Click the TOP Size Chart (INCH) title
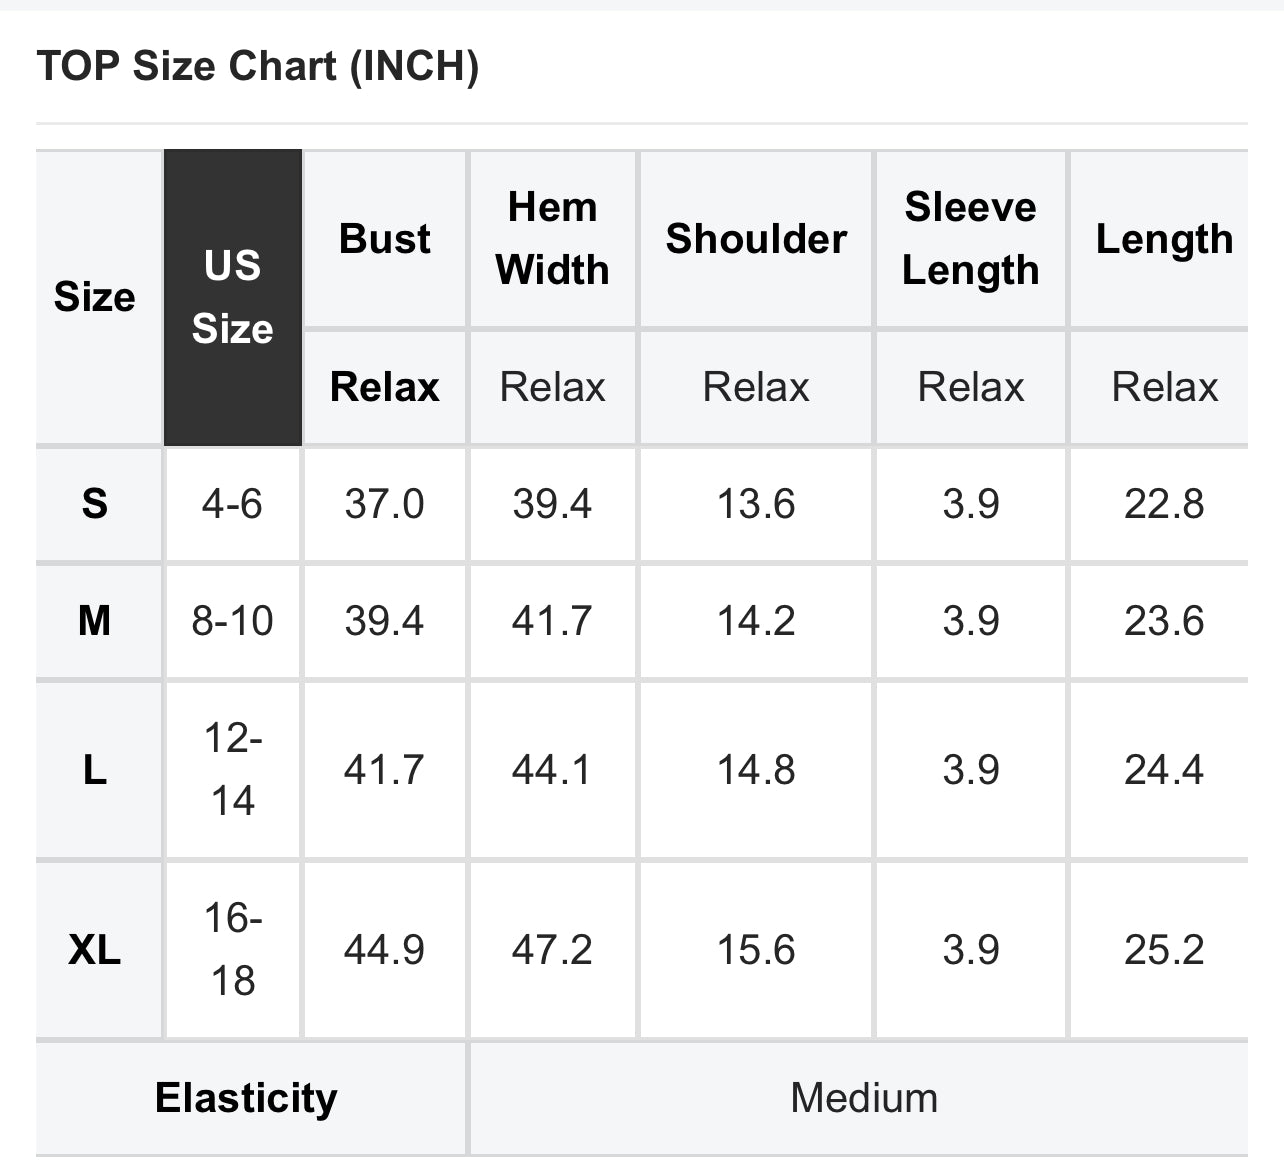Screen dimensions: 1284x1161 [x=258, y=66]
